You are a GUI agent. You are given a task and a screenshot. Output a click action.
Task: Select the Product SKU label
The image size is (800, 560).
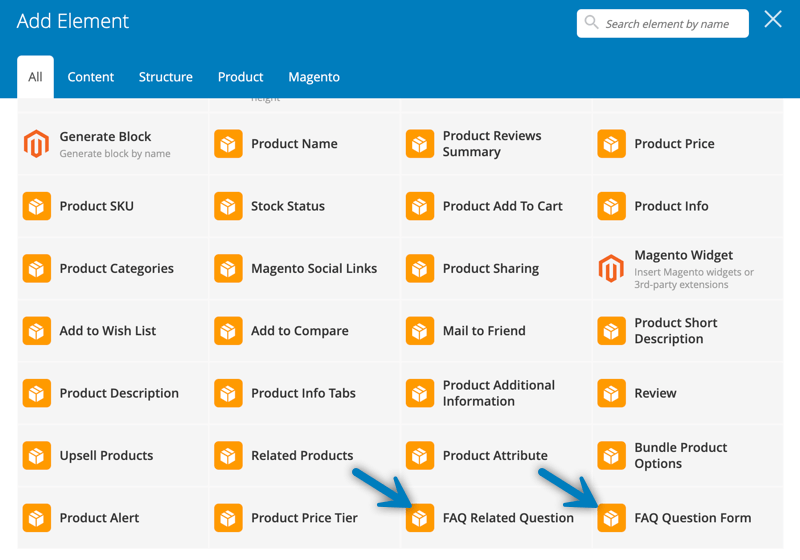97,206
